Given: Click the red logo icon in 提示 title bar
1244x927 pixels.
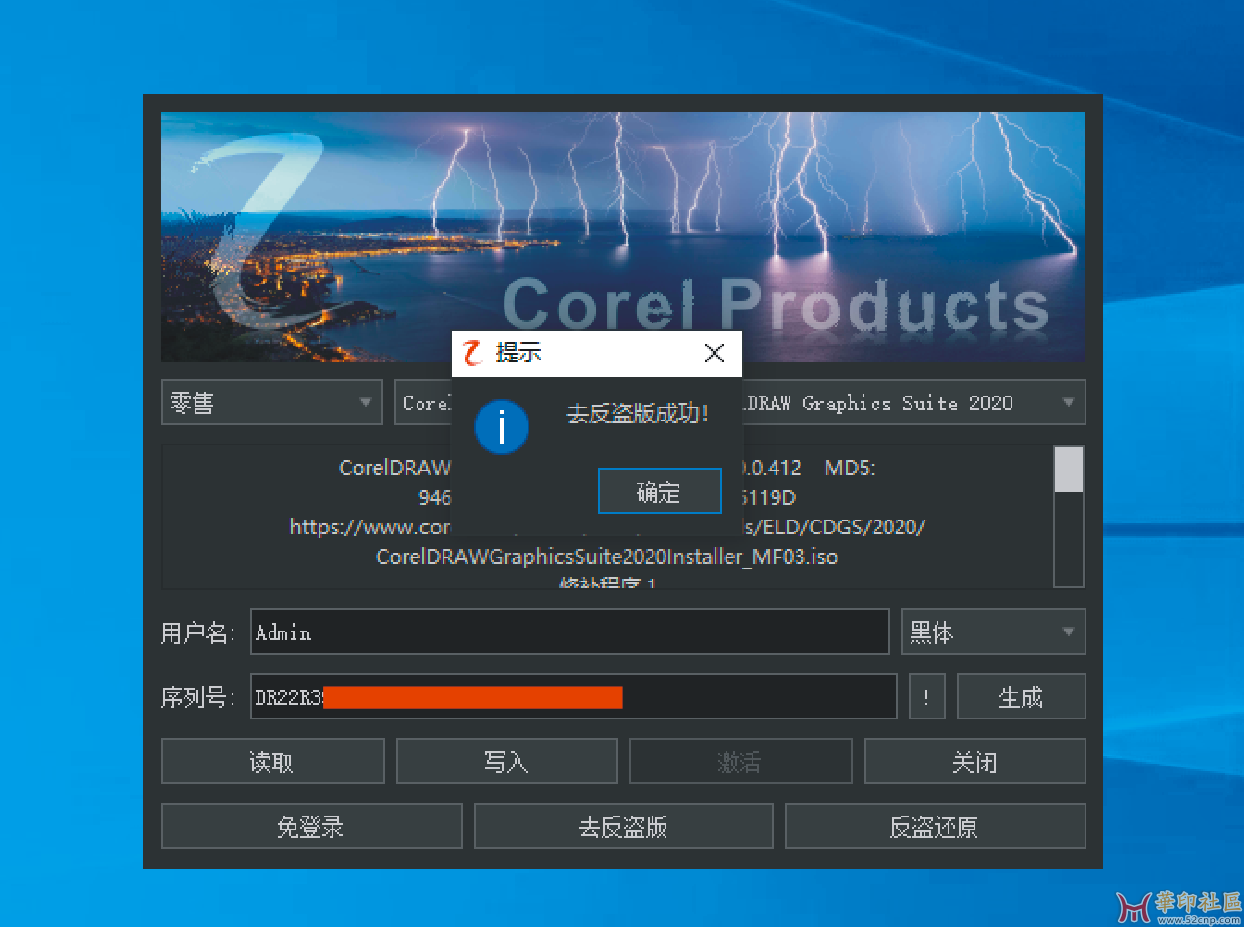Looking at the screenshot, I should 473,353.
